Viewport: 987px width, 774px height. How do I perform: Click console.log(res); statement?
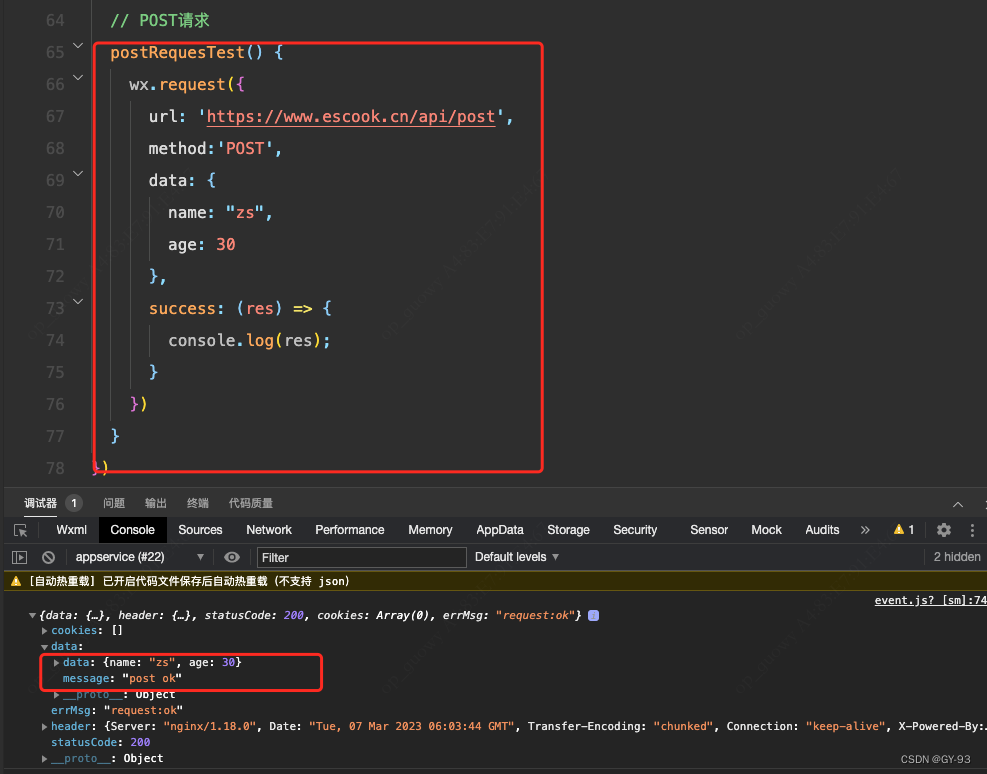[249, 340]
